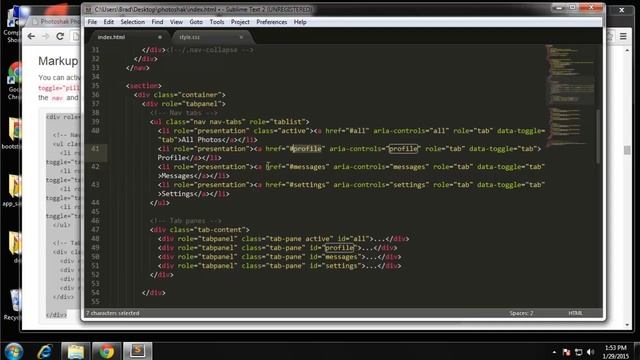The height and width of the screenshot is (360, 640).
Task: Click line number 41 in the gutter
Action: pyautogui.click(x=95, y=149)
